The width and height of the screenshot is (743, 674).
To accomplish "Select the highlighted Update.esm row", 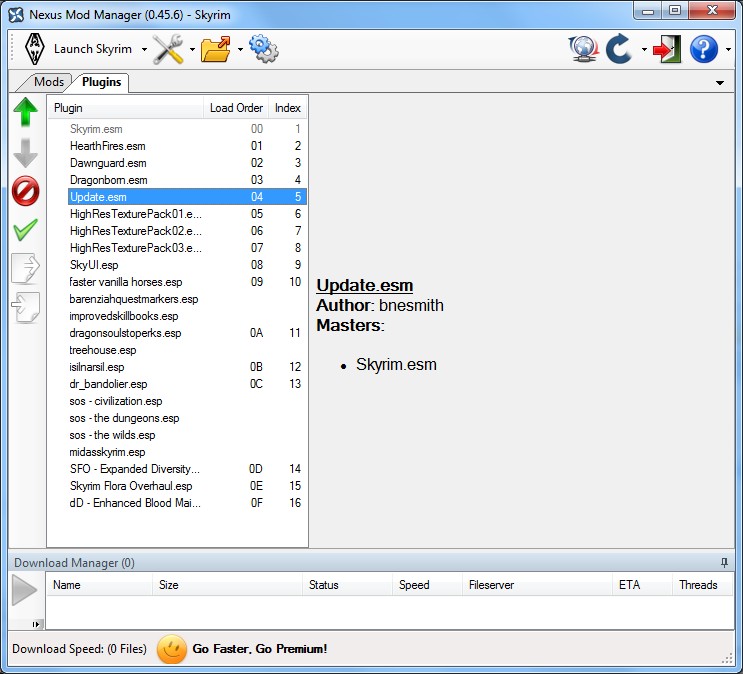I will click(187, 197).
